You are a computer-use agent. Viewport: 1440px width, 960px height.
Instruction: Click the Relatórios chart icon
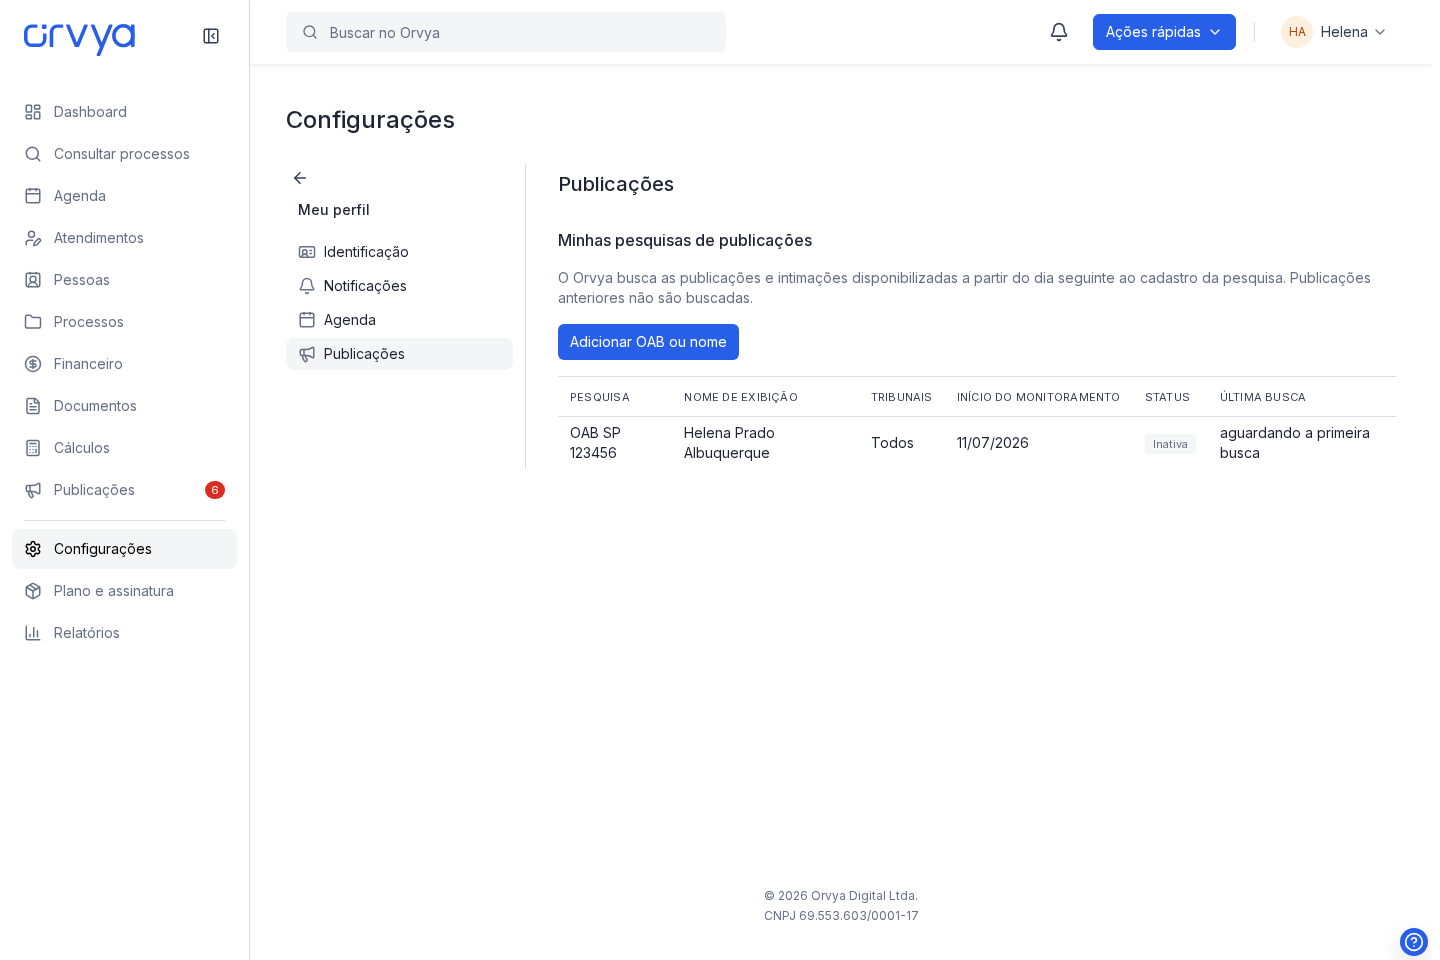tap(33, 633)
